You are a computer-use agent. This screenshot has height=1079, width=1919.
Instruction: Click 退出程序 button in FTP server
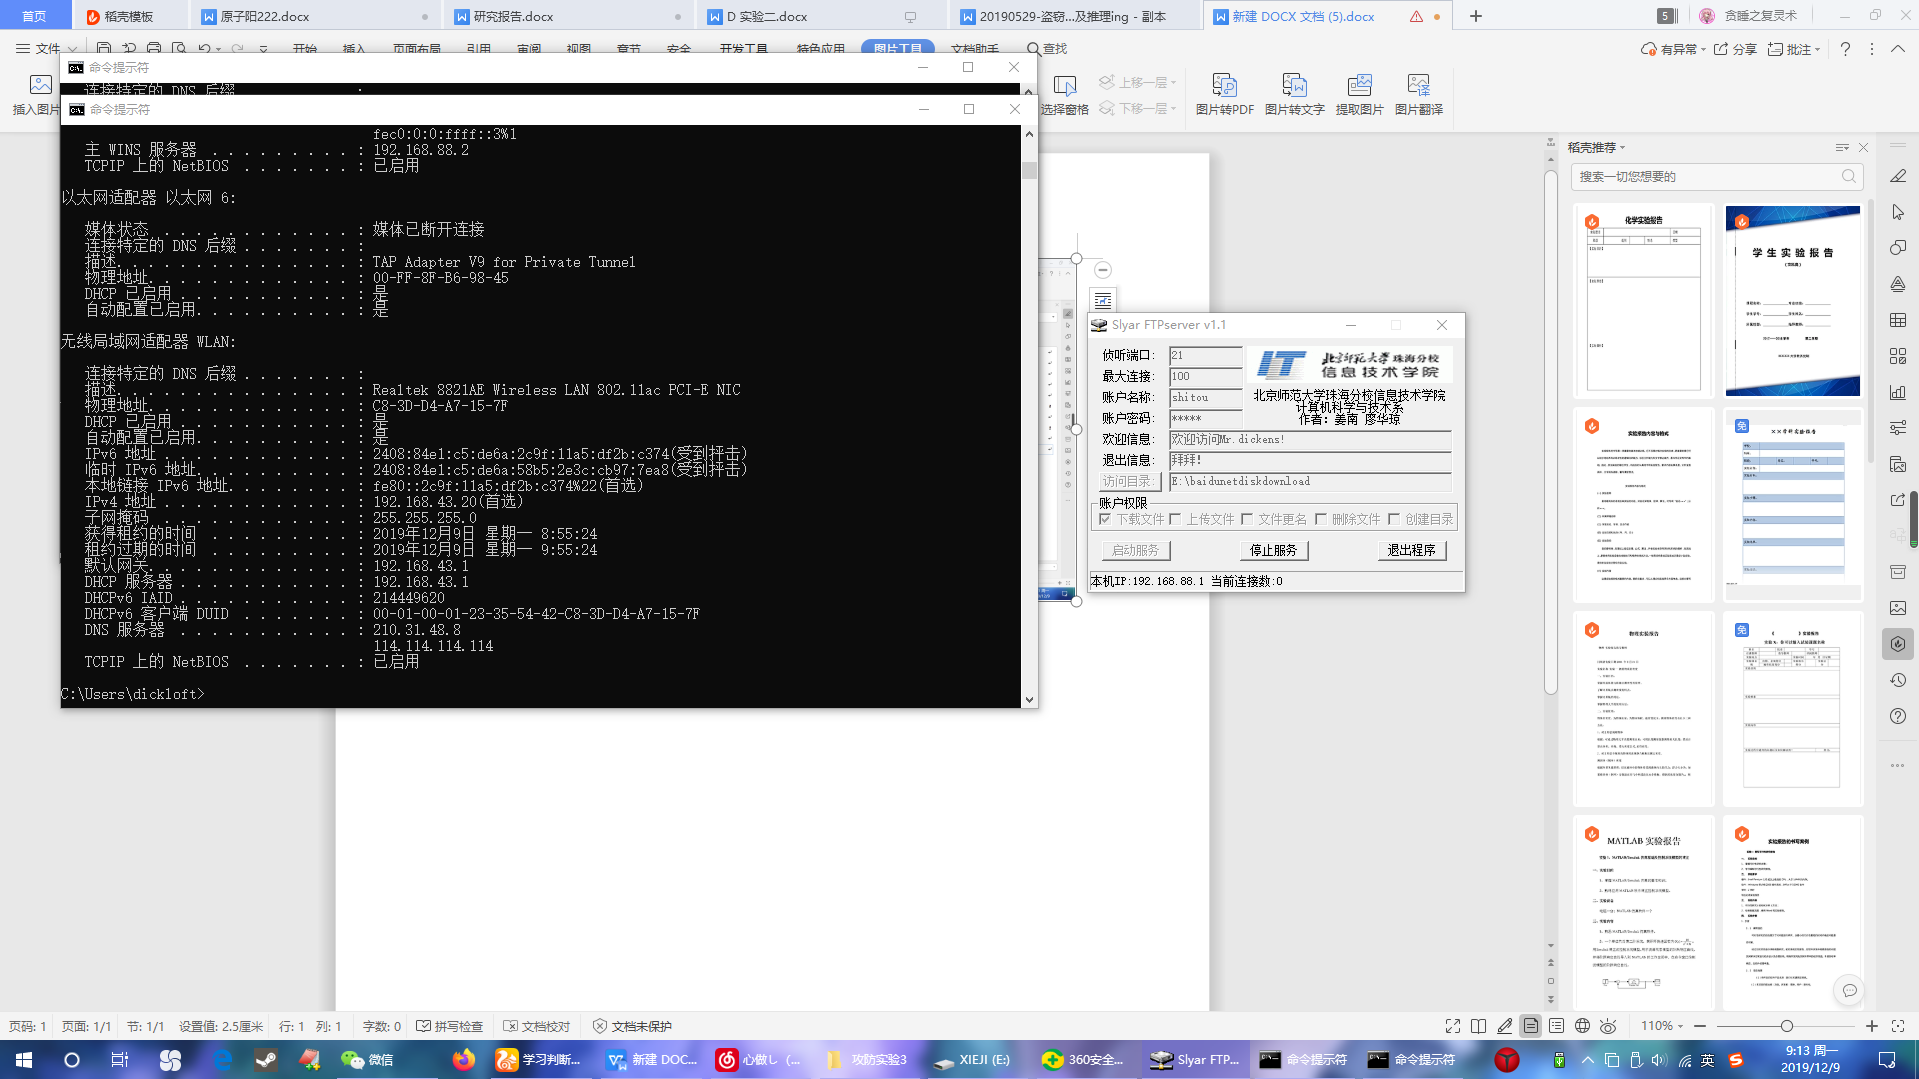pos(1411,550)
